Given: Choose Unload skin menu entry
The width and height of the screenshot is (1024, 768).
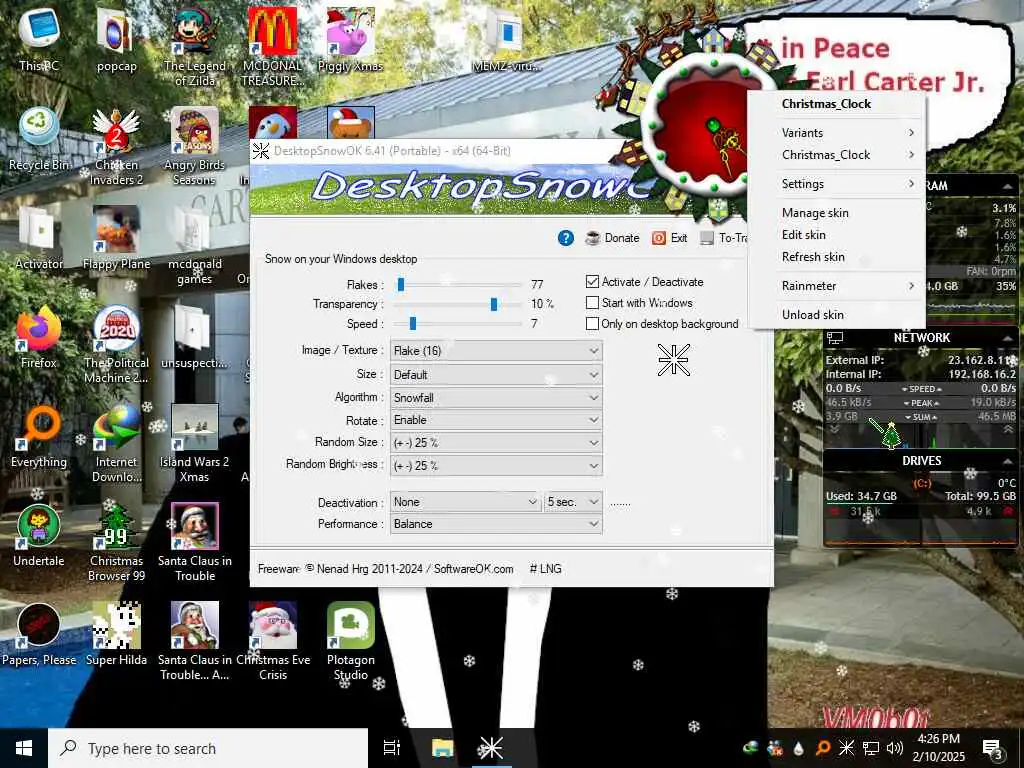Looking at the screenshot, I should (837, 314).
